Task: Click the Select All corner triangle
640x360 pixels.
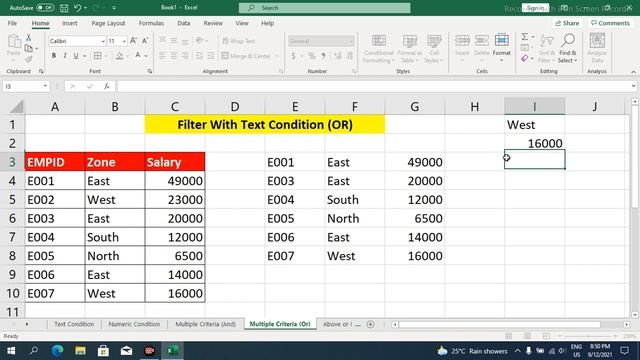Action: (17, 107)
